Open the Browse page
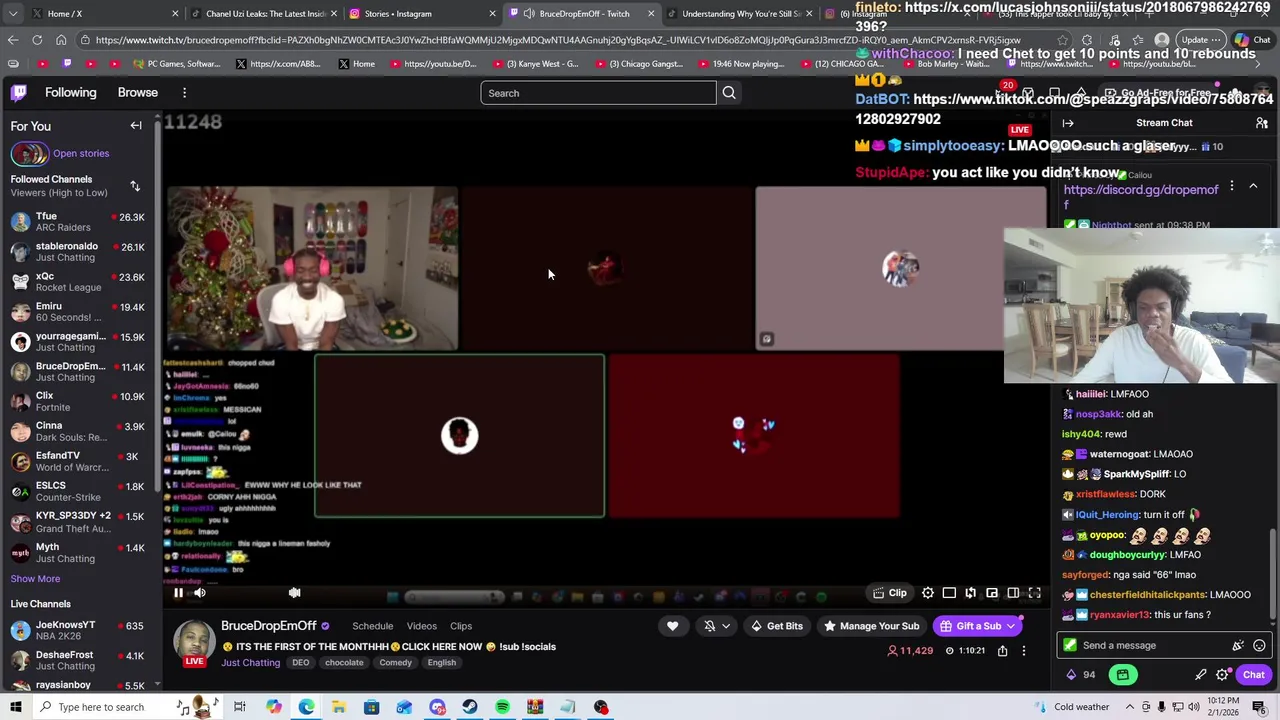Image resolution: width=1280 pixels, height=720 pixels. (138, 92)
